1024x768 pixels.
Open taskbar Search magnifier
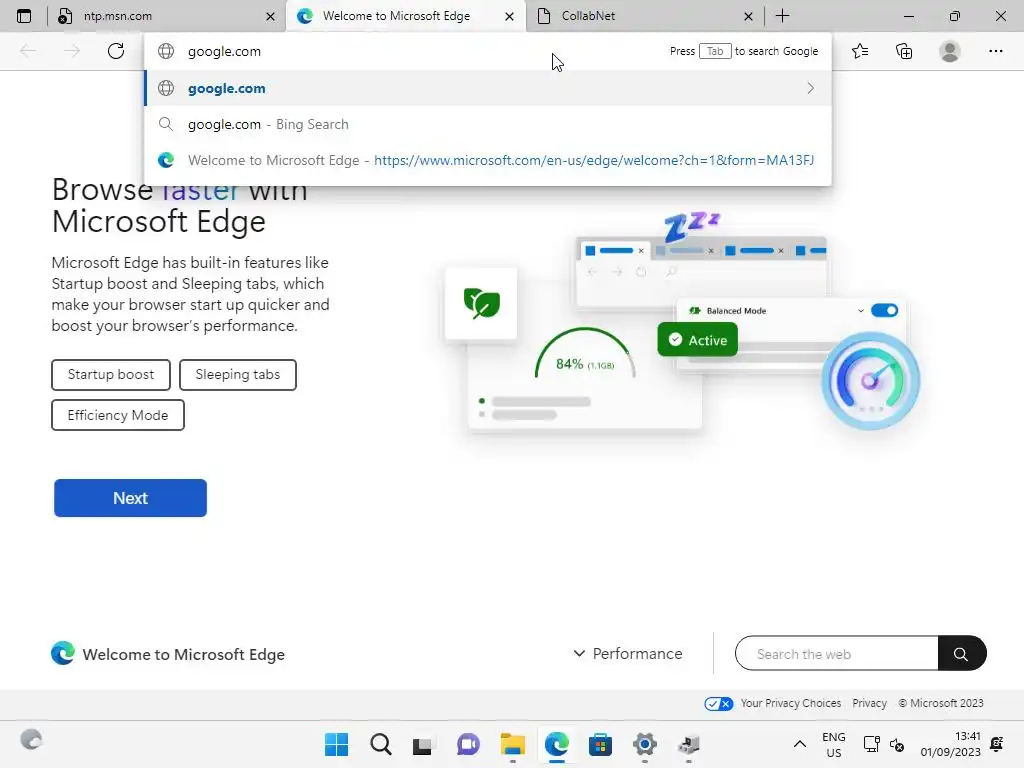pos(381,744)
